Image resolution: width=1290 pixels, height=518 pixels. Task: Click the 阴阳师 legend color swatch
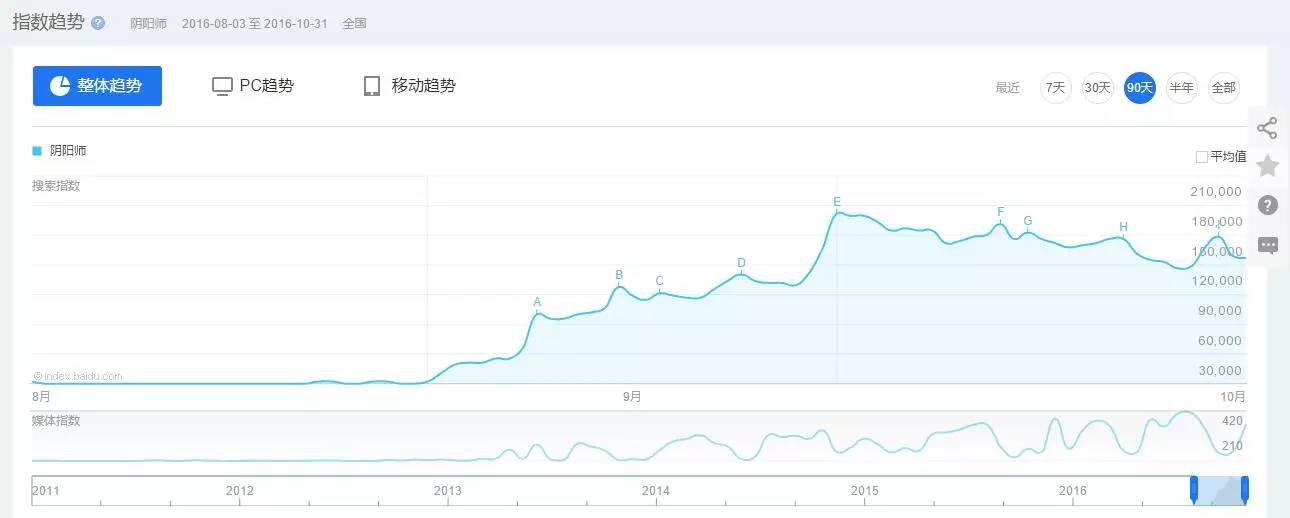(37, 151)
